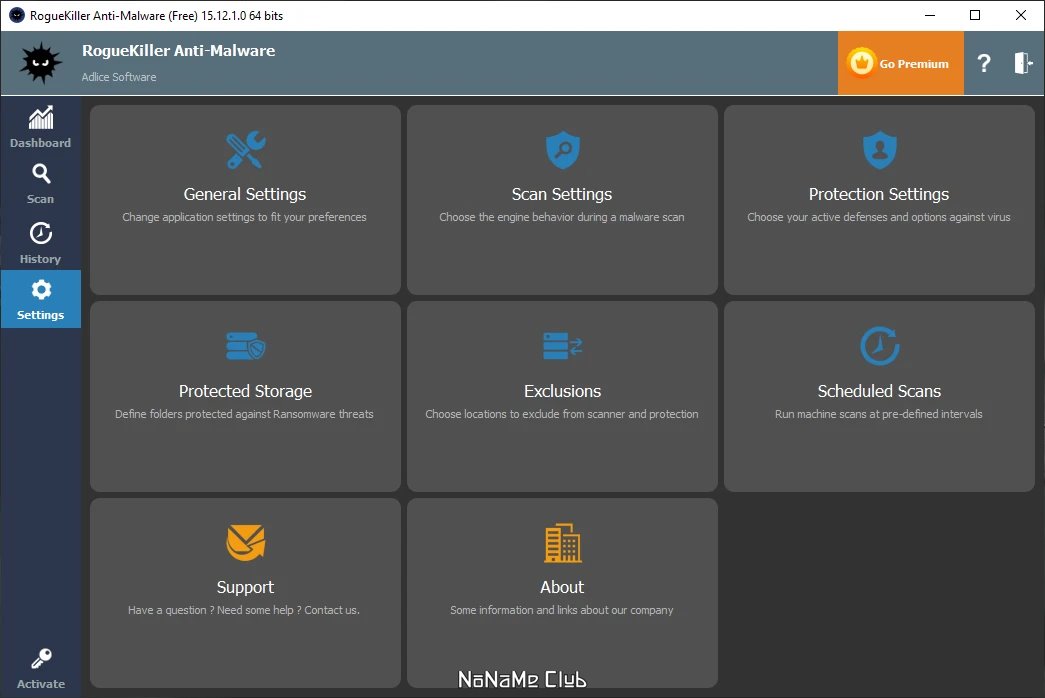Screen dimensions: 1045x698
Task: Click the RogueKiller spiky logo
Action: pyautogui.click(x=41, y=63)
